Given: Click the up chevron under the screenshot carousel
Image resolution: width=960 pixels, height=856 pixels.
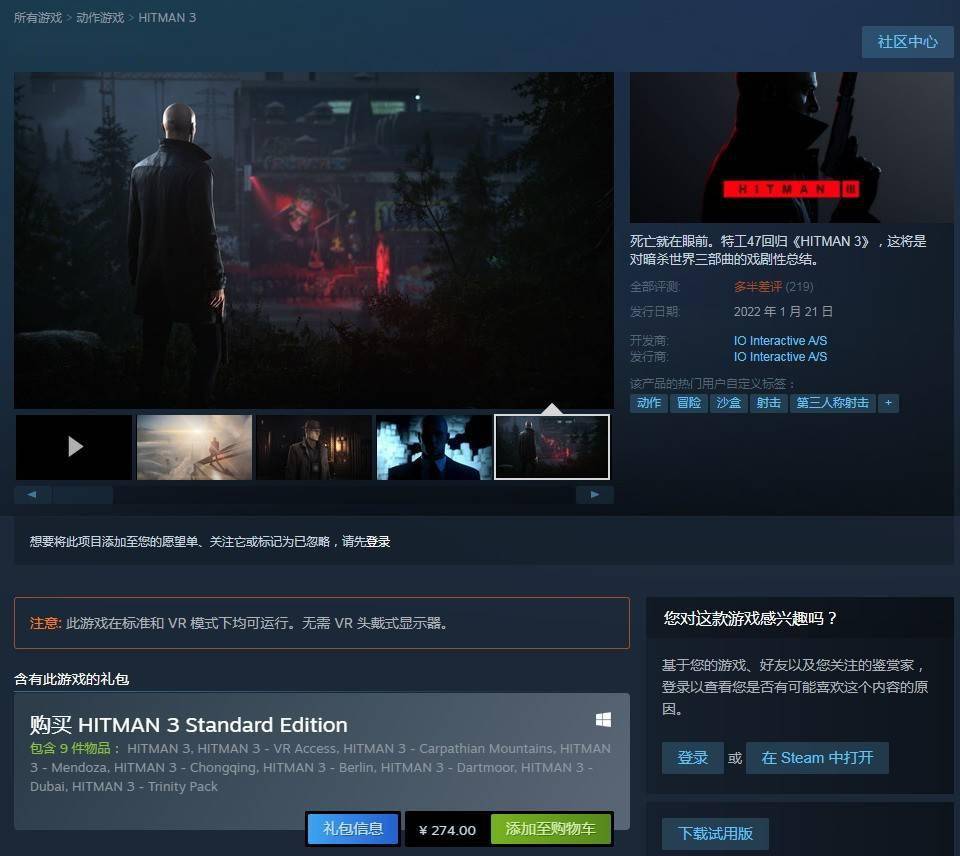Looking at the screenshot, I should click(552, 408).
